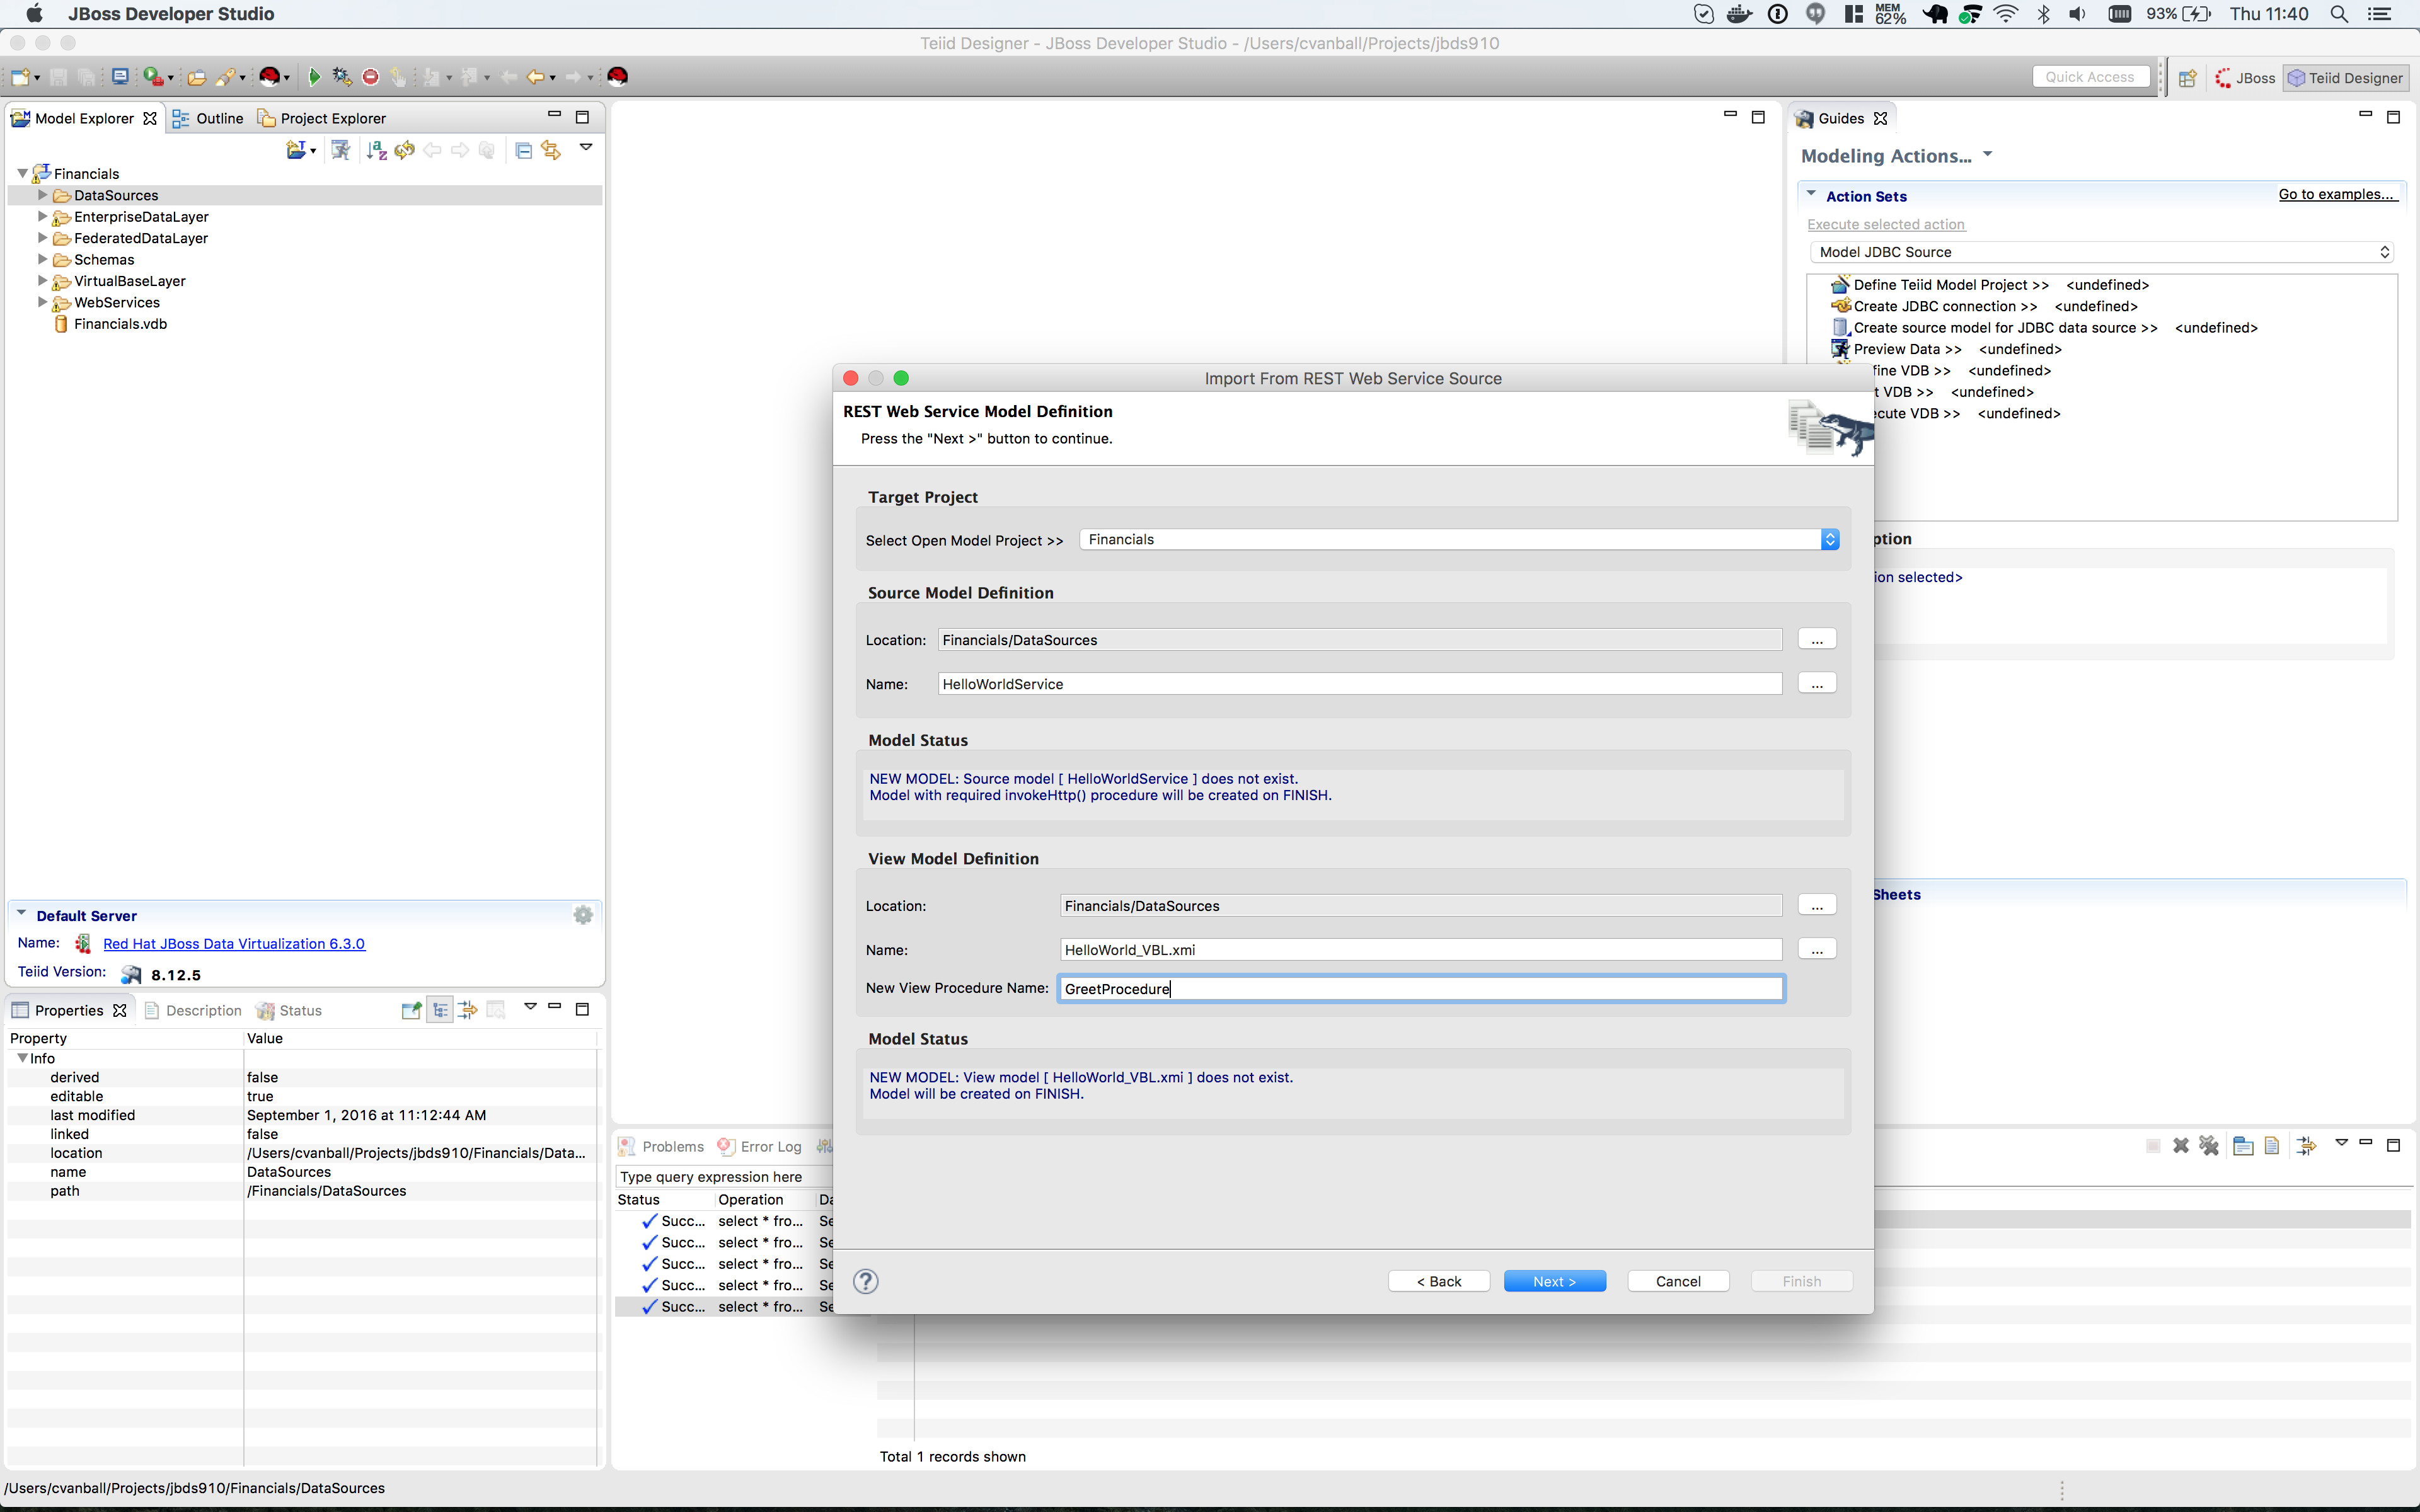Open the Model JDBC Source action set dropdown
The height and width of the screenshot is (1512, 2420).
(2100, 252)
